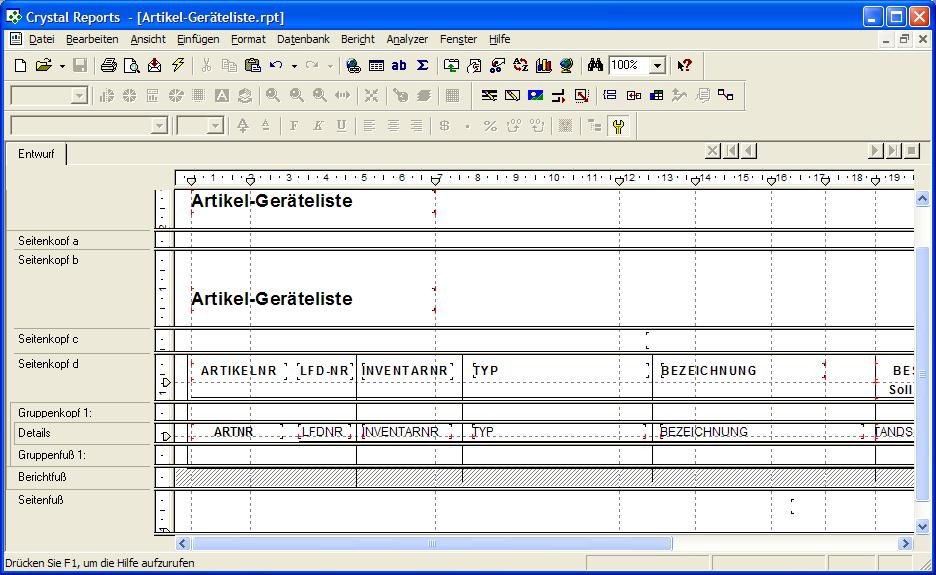Select the Insert Box tool icon
Image resolution: width=936 pixels, height=575 pixels.
pyautogui.click(x=512, y=96)
